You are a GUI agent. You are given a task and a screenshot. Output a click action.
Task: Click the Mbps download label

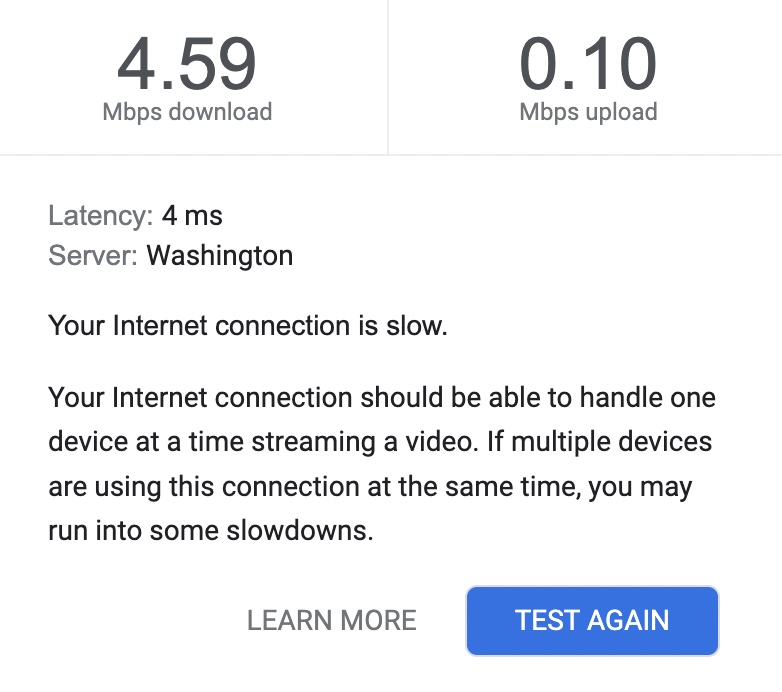(187, 111)
